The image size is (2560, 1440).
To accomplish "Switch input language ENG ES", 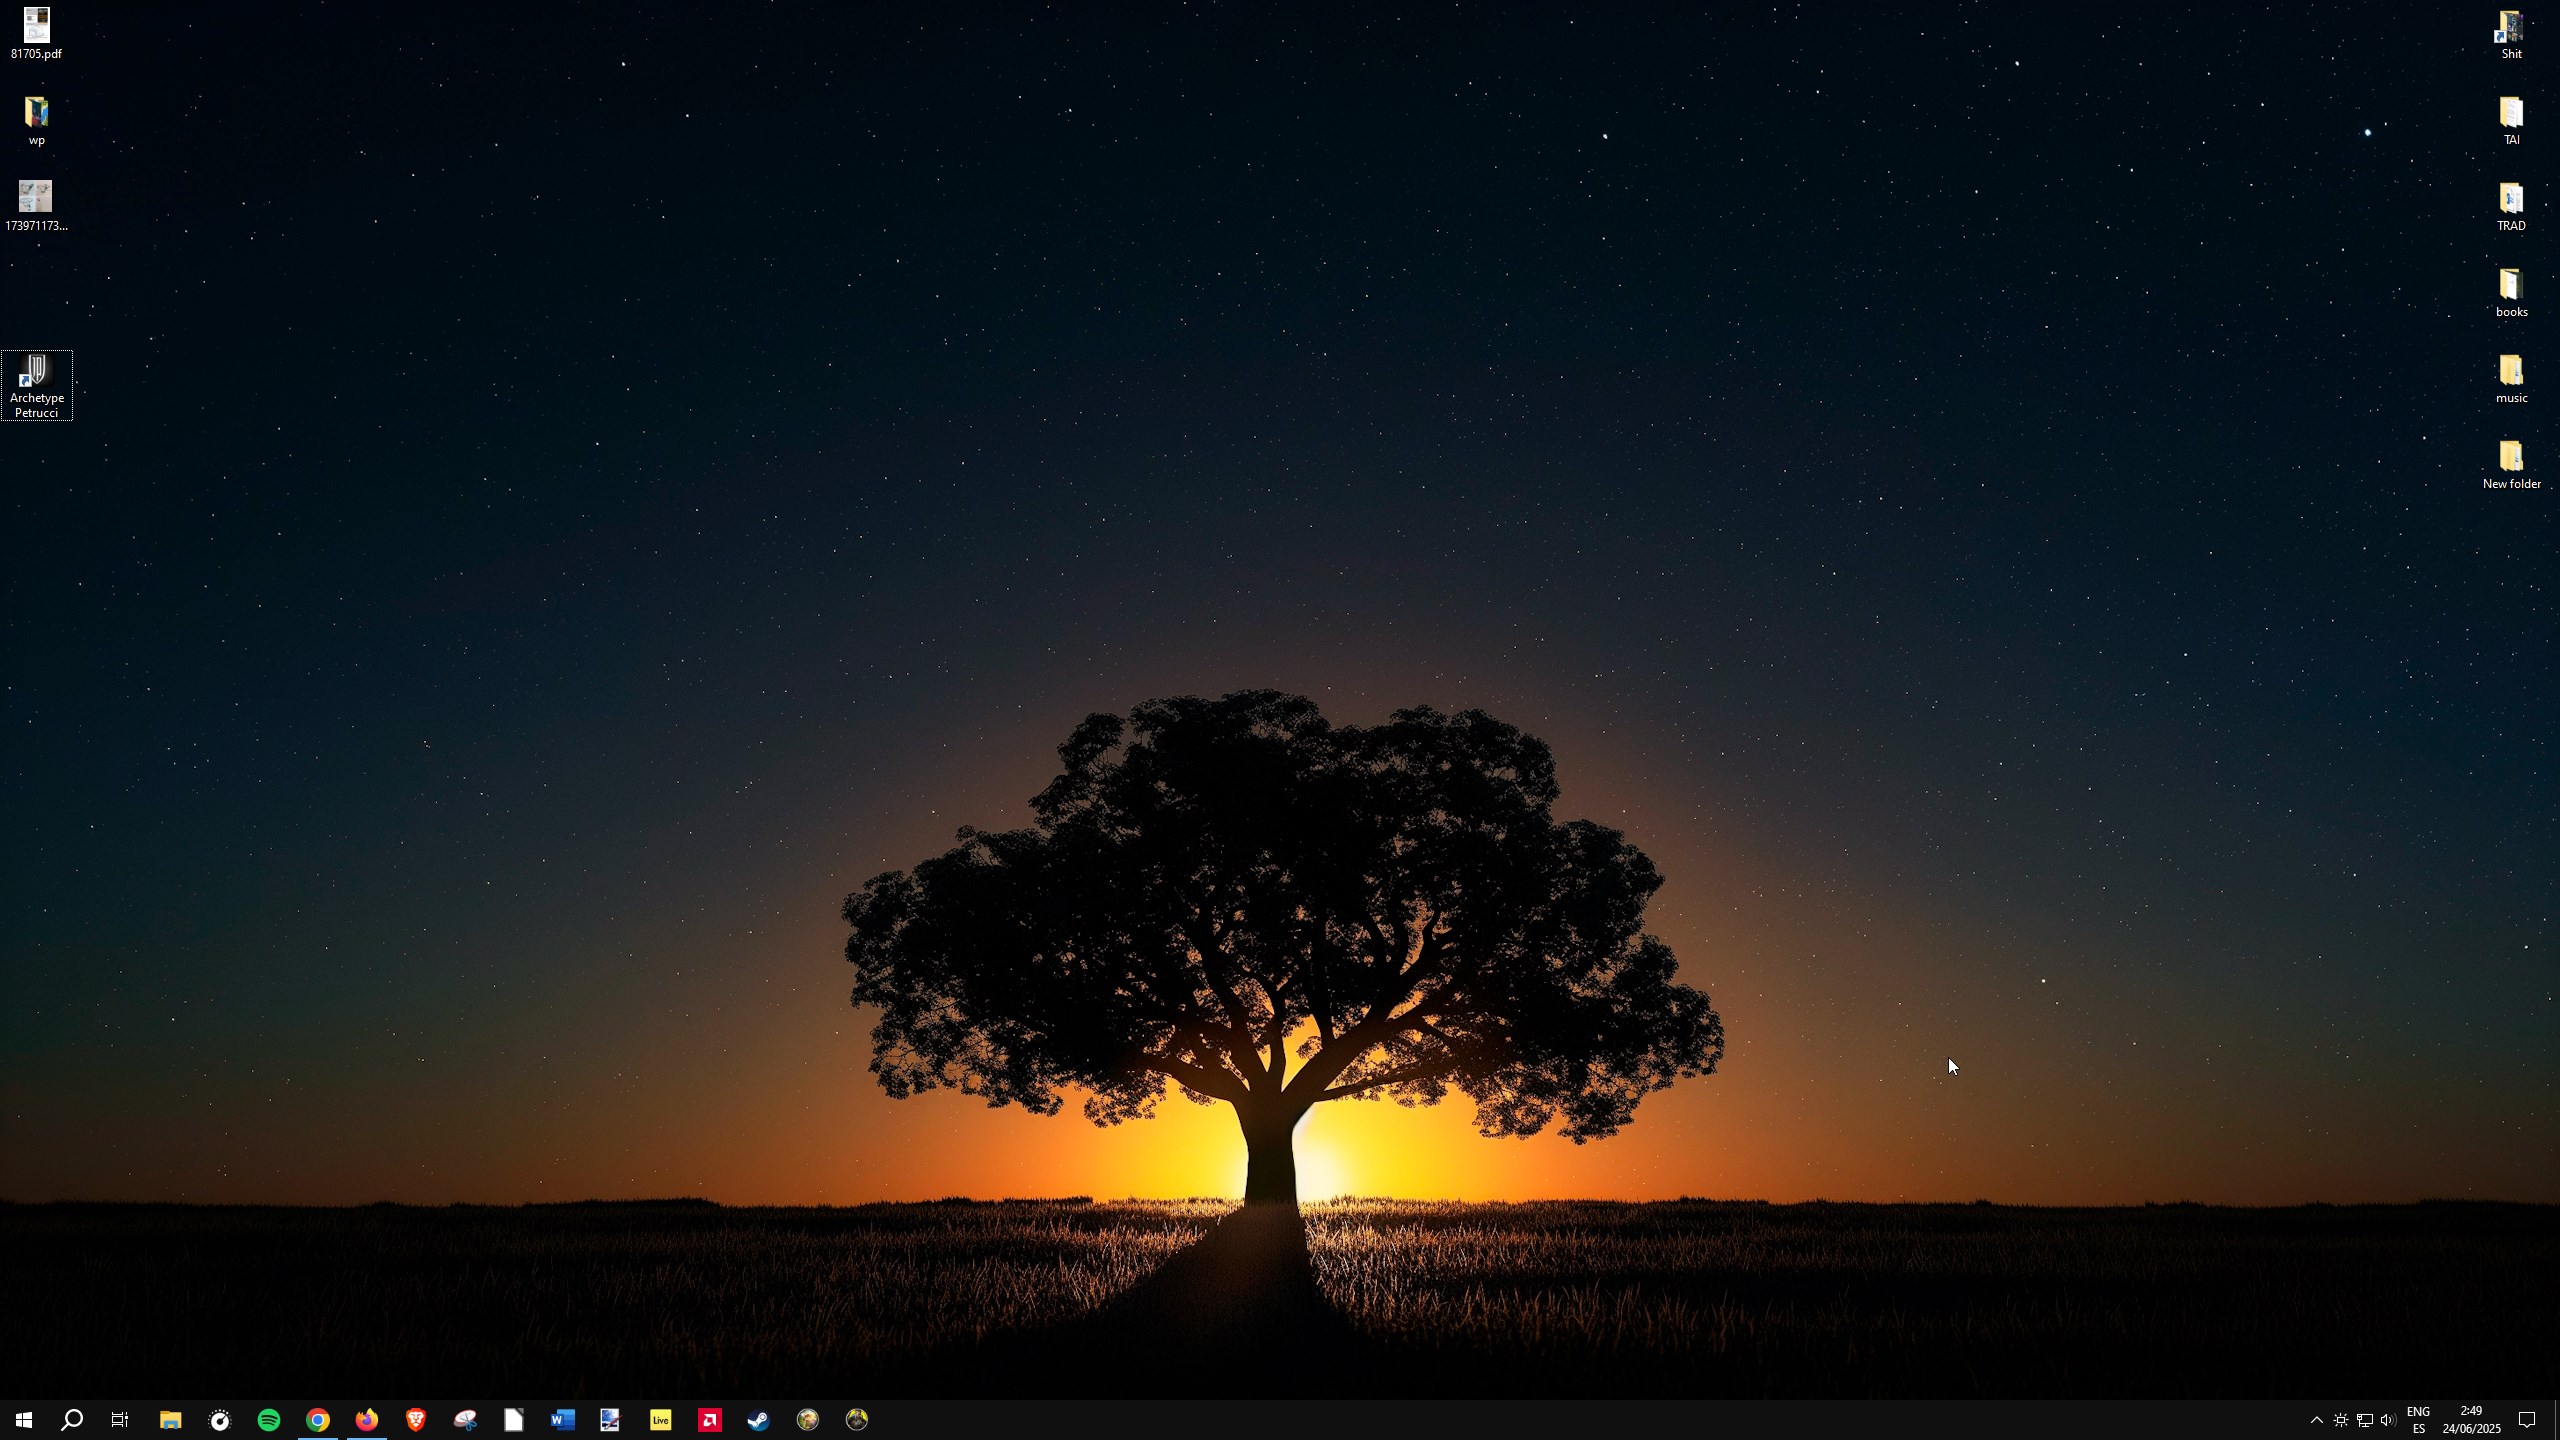I will [2418, 1420].
